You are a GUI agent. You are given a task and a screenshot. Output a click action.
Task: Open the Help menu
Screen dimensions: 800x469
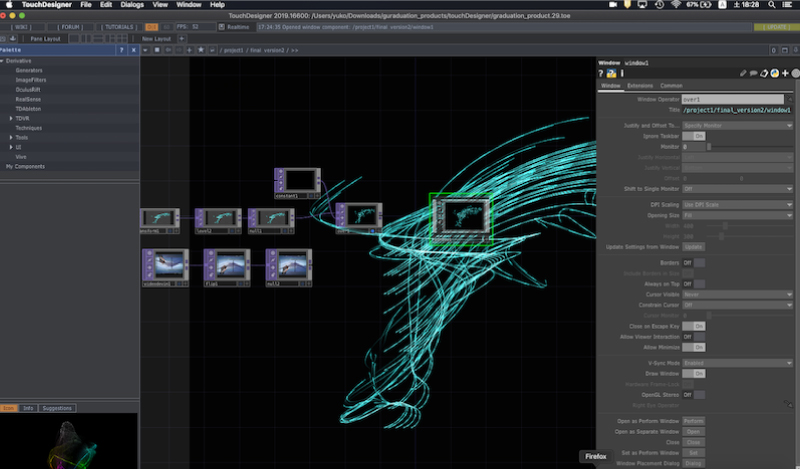tap(217, 5)
